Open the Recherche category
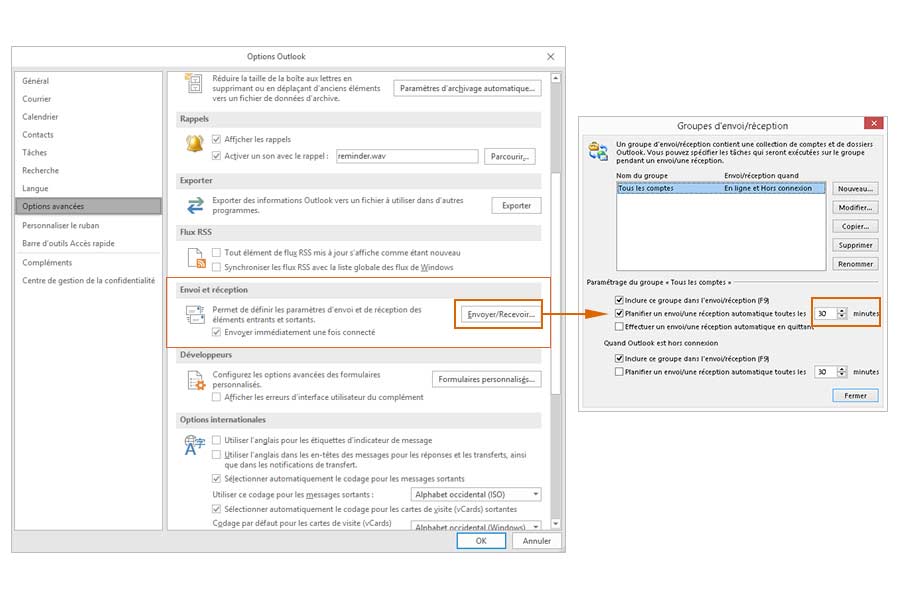This screenshot has width=900, height=600. [x=88, y=170]
